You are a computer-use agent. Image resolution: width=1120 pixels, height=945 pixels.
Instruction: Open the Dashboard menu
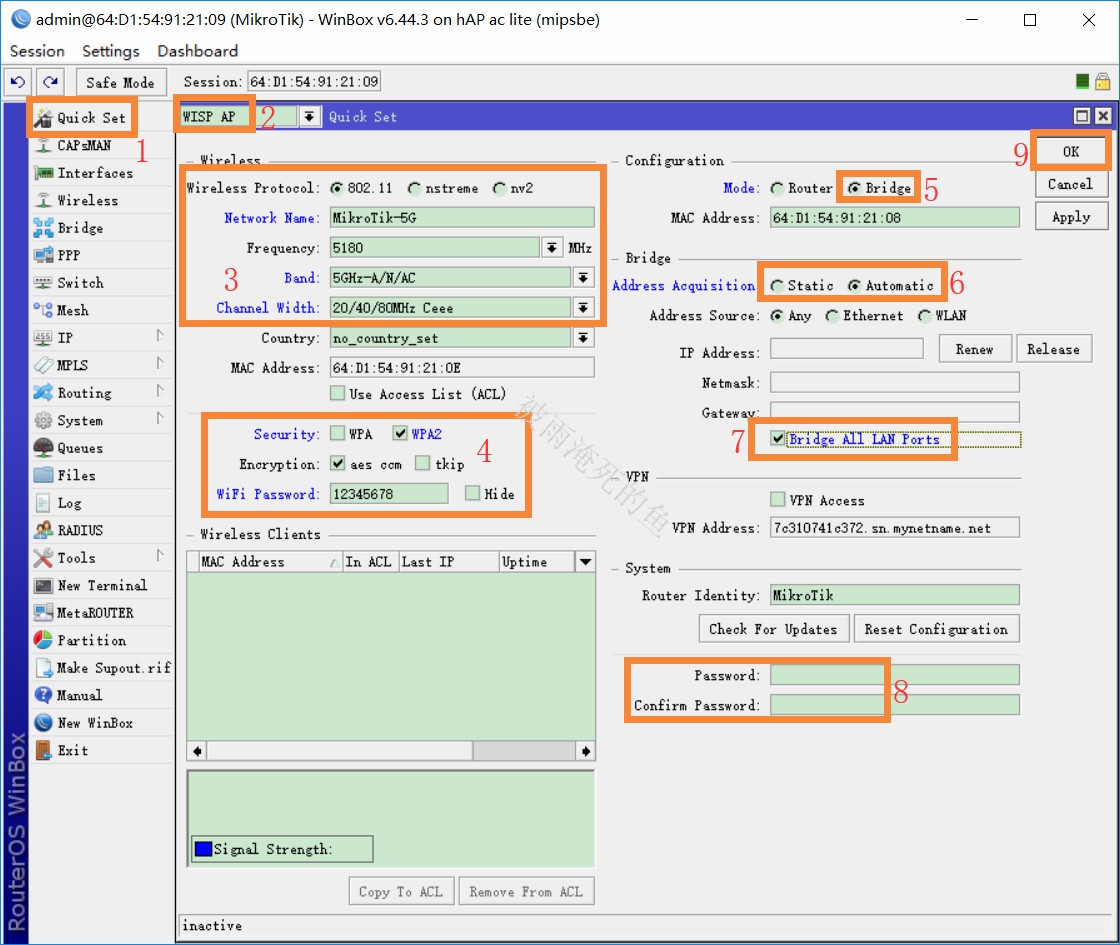point(197,51)
